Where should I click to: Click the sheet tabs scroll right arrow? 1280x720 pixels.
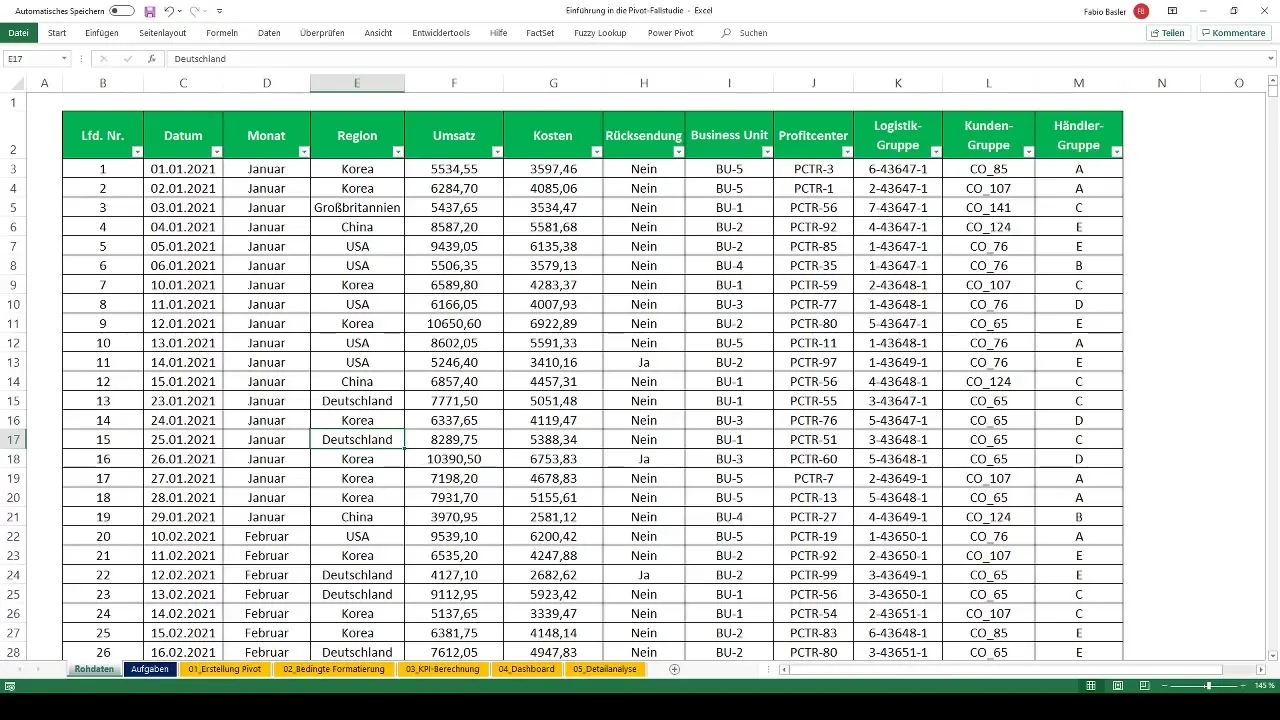[x=39, y=669]
